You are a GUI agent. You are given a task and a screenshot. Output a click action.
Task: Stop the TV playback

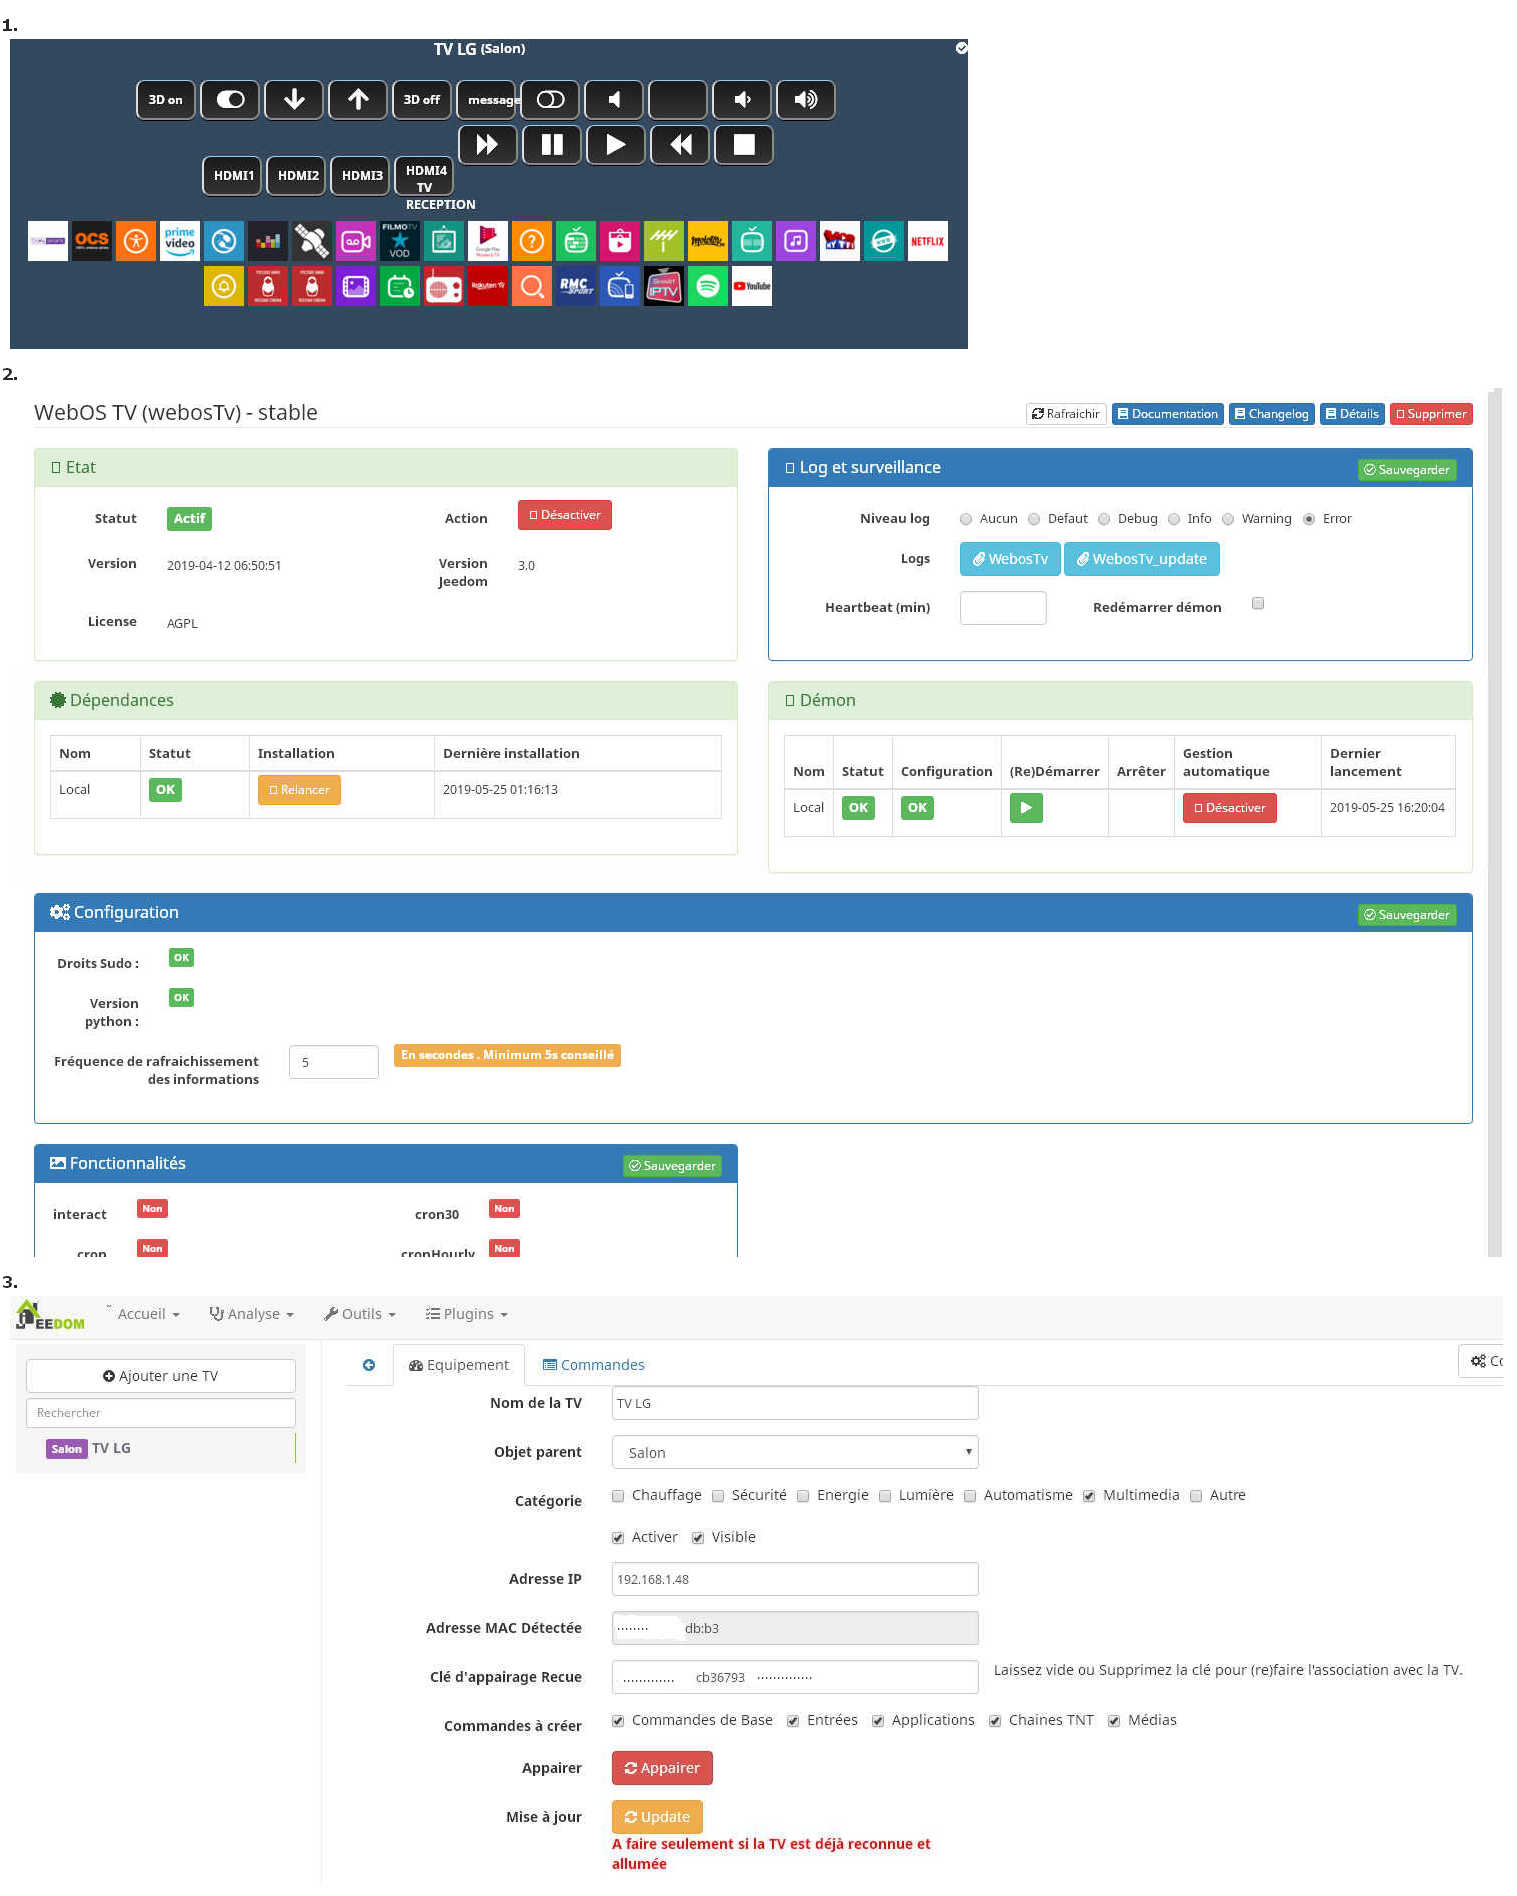744,145
